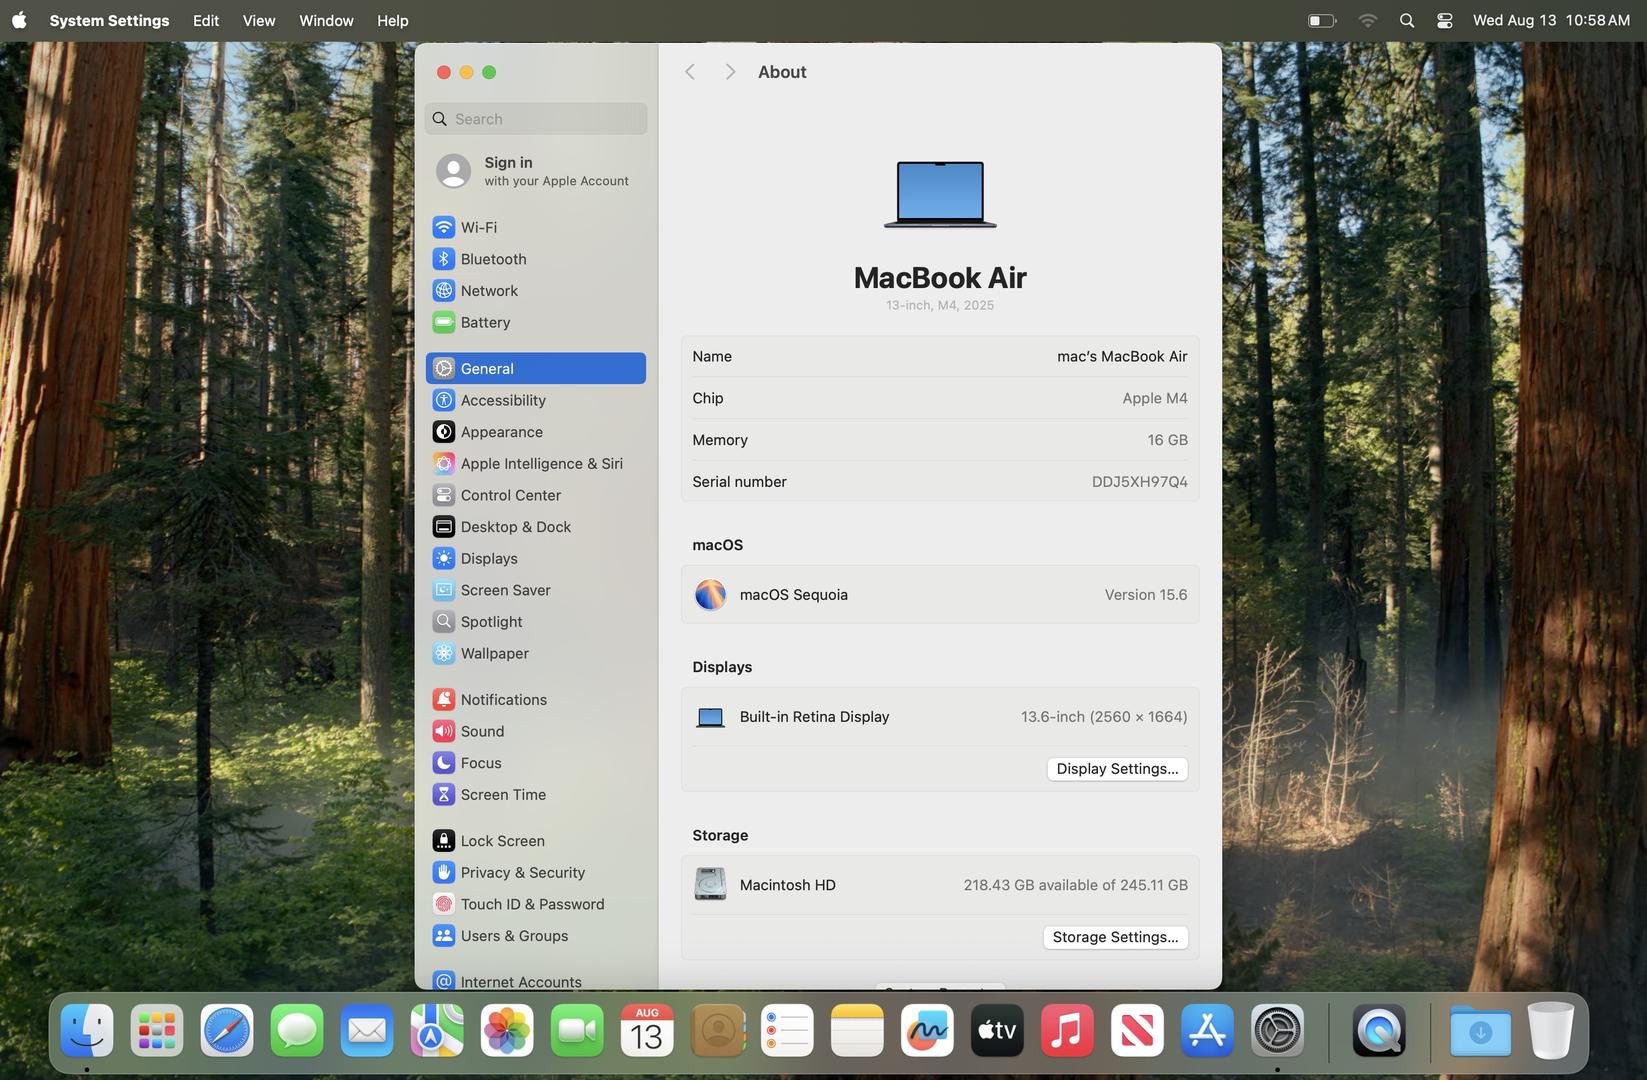Open Lock Screen settings
Image resolution: width=1647 pixels, height=1080 pixels.
[535, 841]
